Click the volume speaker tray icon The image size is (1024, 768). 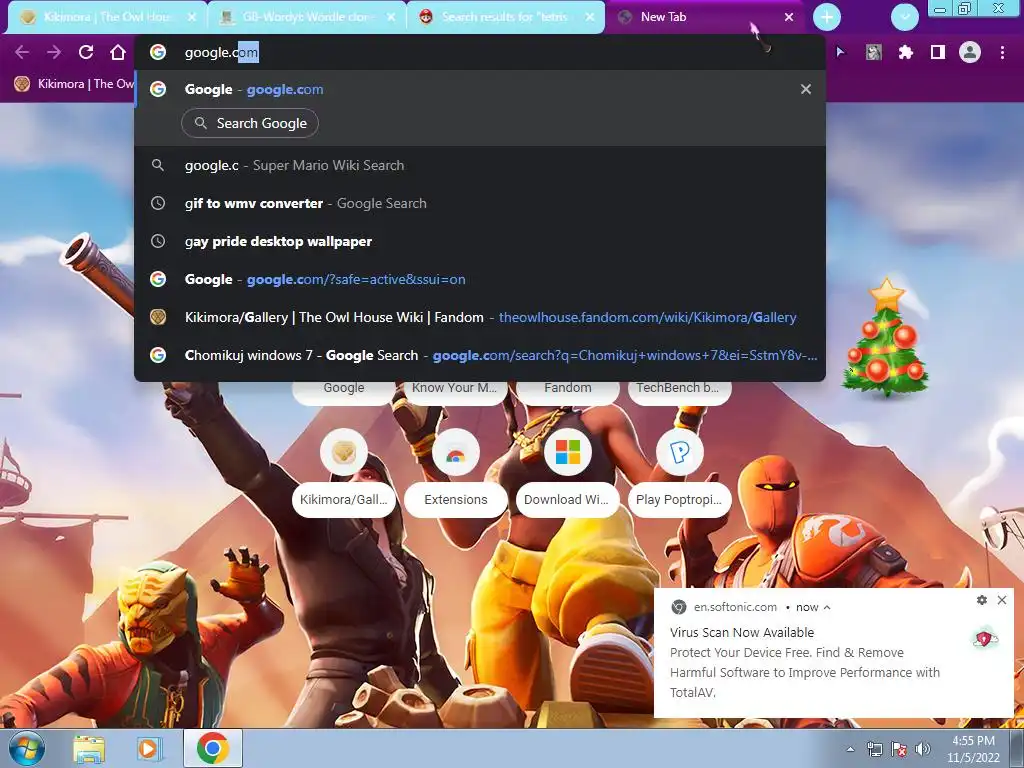(922, 749)
